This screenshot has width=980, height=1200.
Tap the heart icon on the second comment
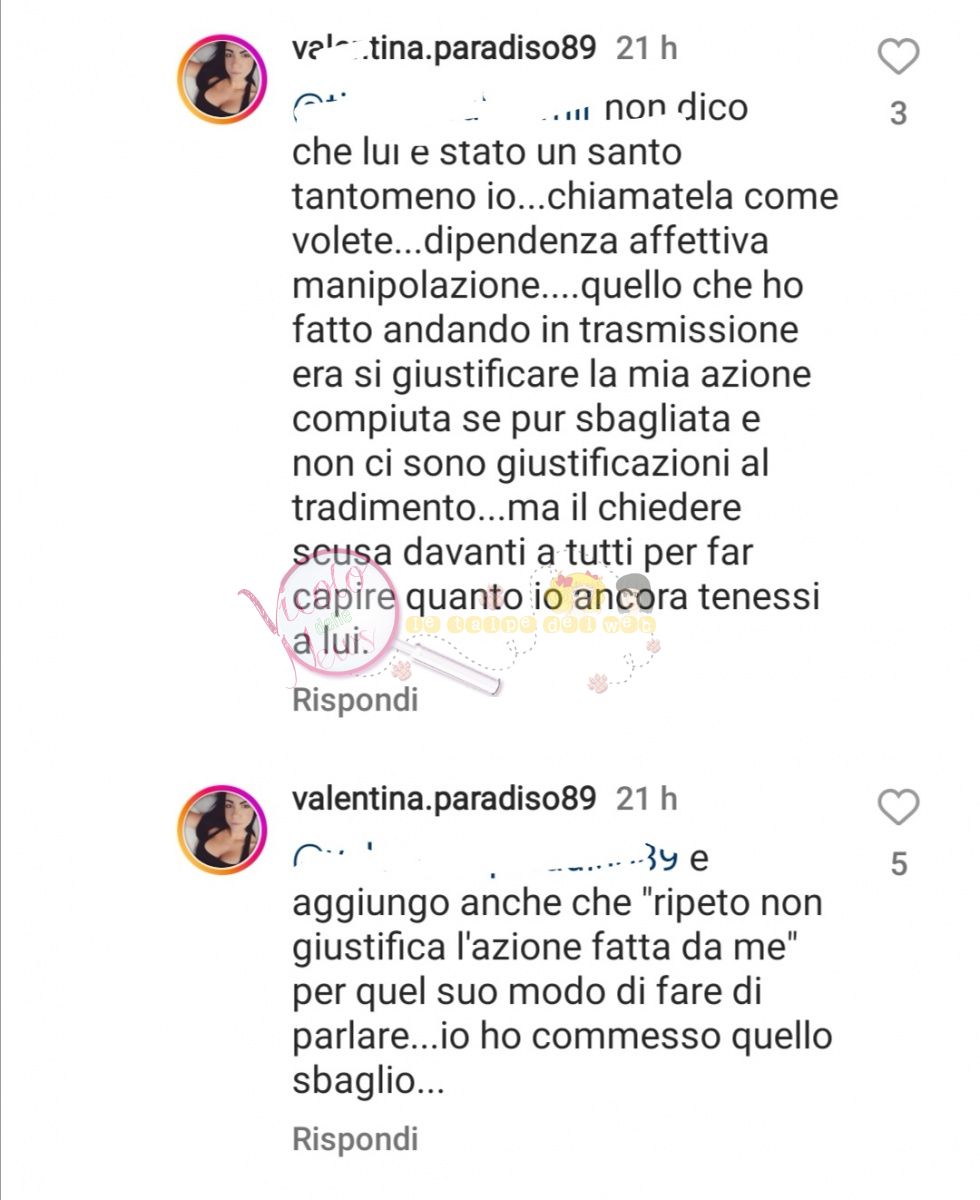[x=897, y=806]
